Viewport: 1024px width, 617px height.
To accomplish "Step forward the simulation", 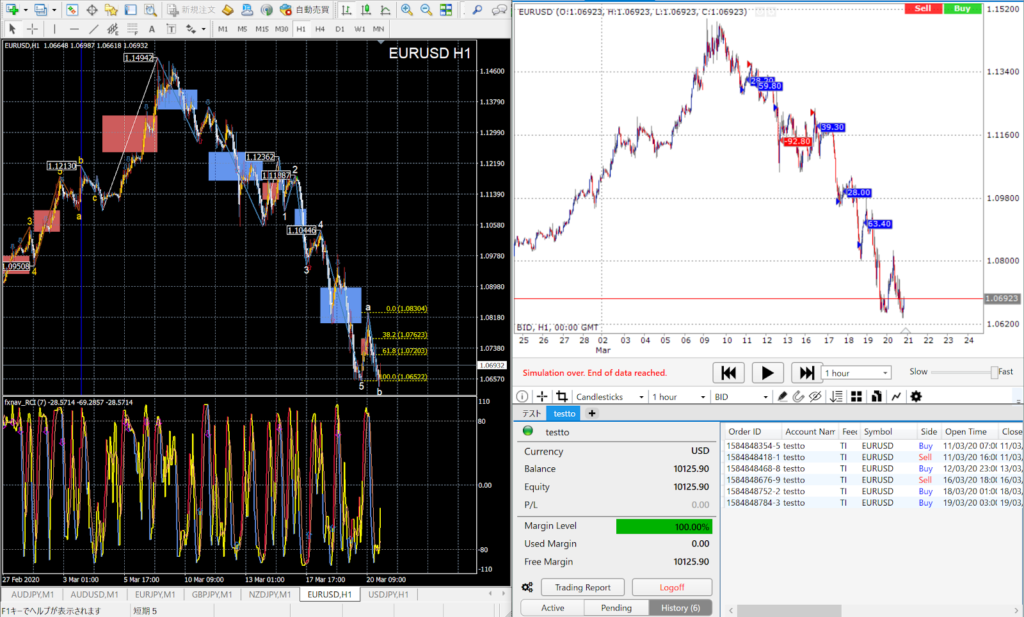I will (807, 373).
